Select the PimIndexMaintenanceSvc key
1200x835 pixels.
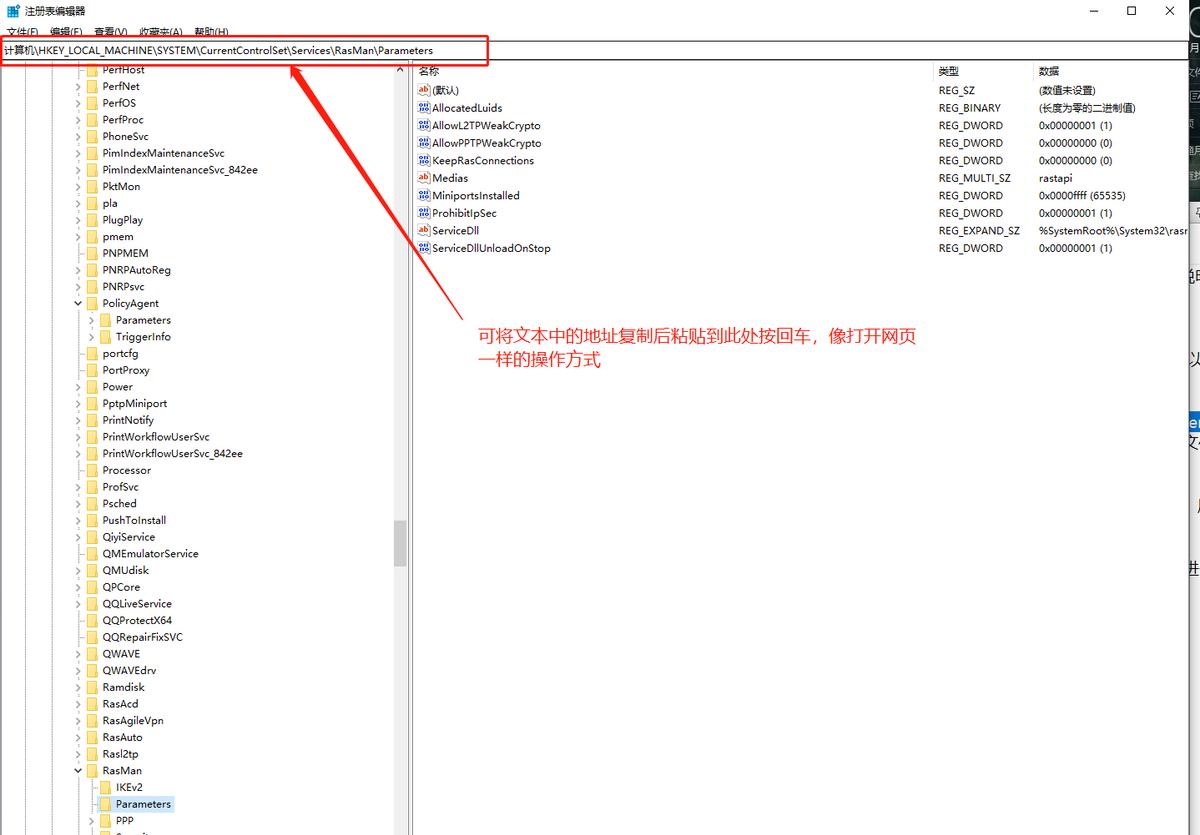pyautogui.click(x=163, y=154)
